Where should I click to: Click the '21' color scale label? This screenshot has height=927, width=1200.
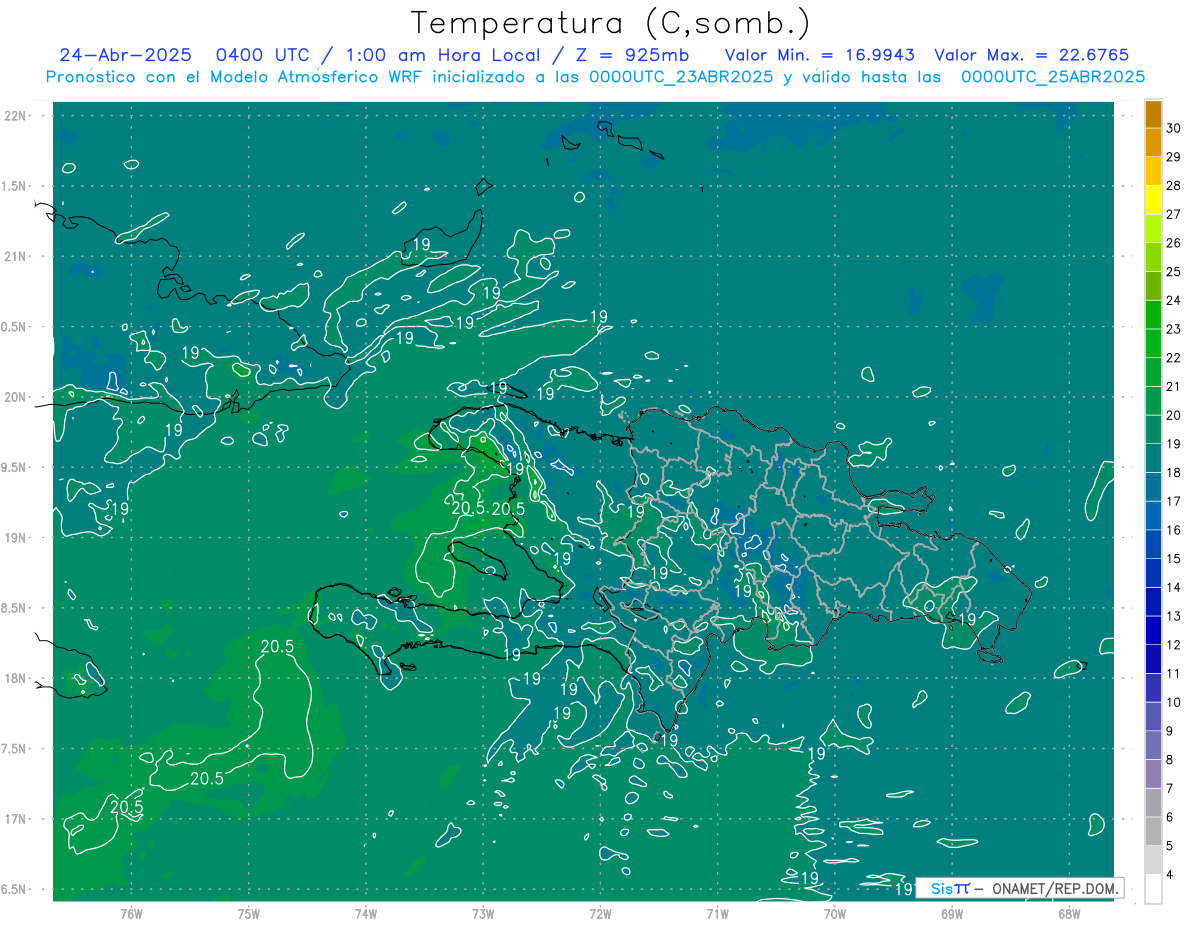point(1173,386)
